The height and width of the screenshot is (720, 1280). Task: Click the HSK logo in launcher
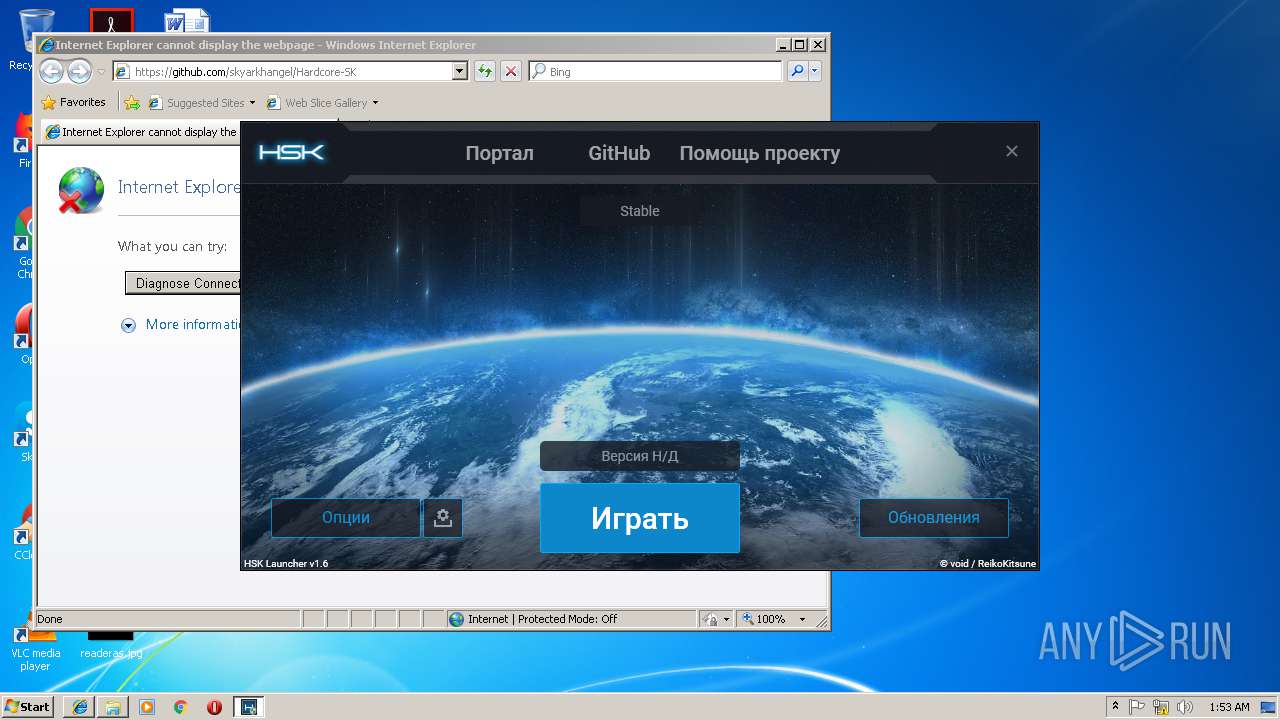point(291,153)
